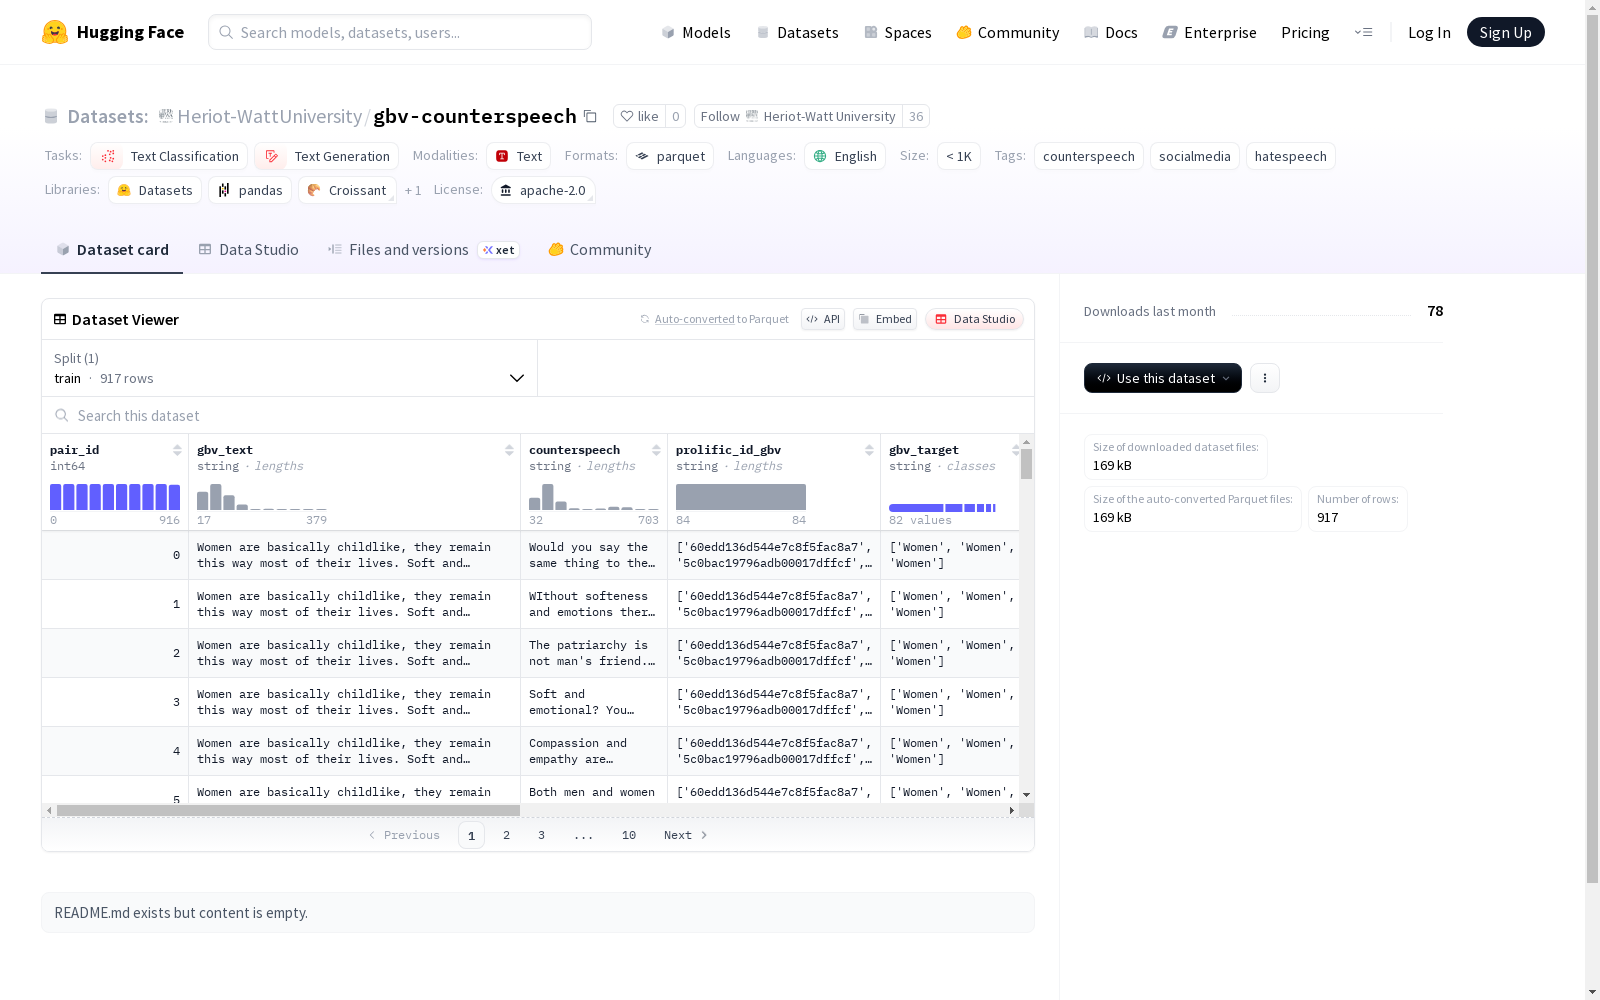Click the Embed button
This screenshot has height=1000, width=1600.
(885, 319)
